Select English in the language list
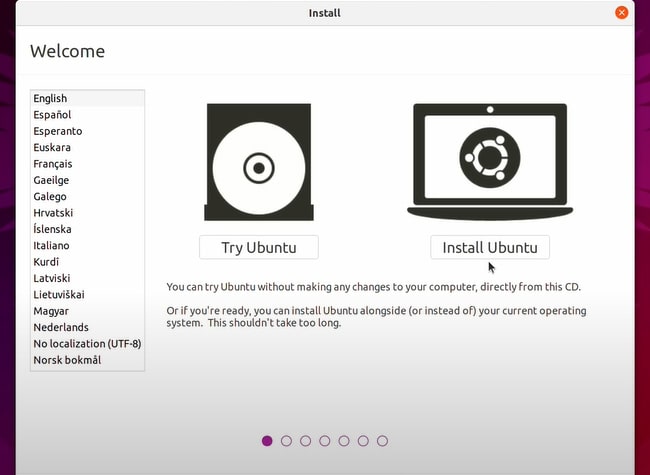 point(87,99)
